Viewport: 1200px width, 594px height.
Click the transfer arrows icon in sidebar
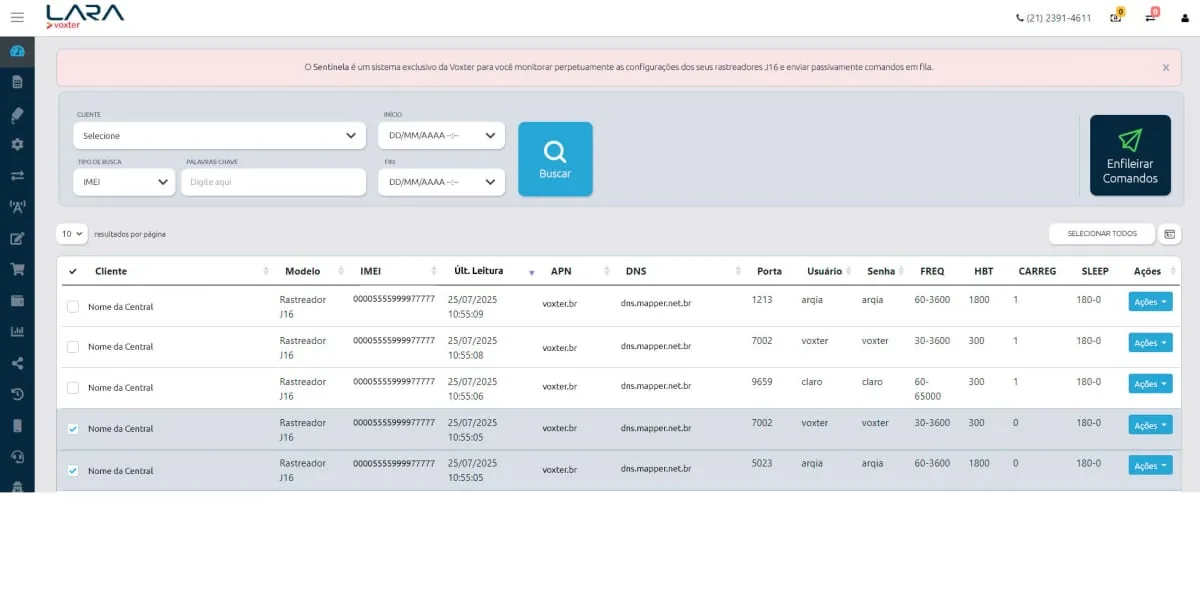(x=17, y=175)
